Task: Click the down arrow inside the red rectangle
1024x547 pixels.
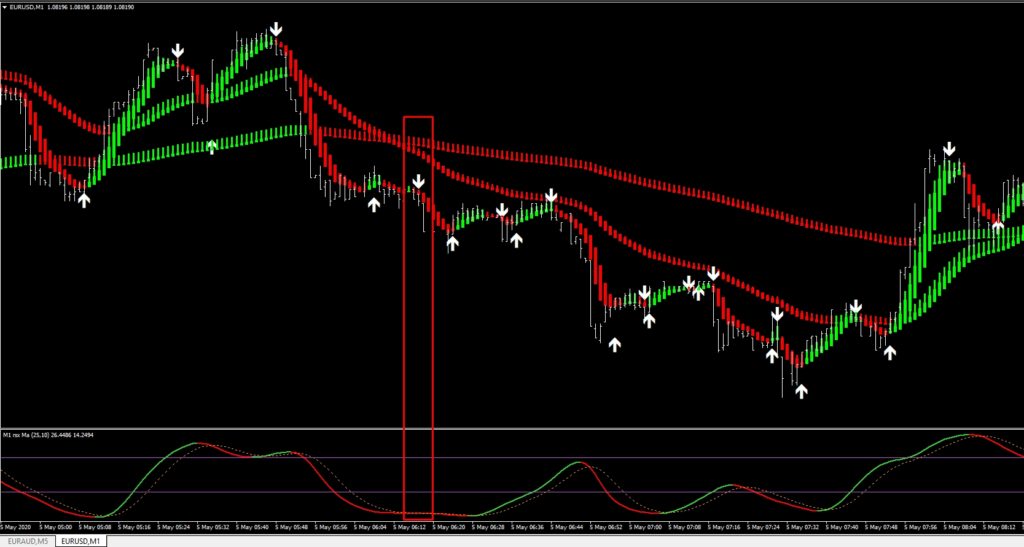Action: pos(419,182)
